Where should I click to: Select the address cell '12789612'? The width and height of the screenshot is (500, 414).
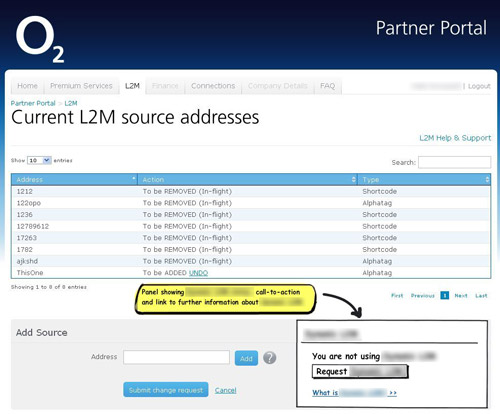33,227
